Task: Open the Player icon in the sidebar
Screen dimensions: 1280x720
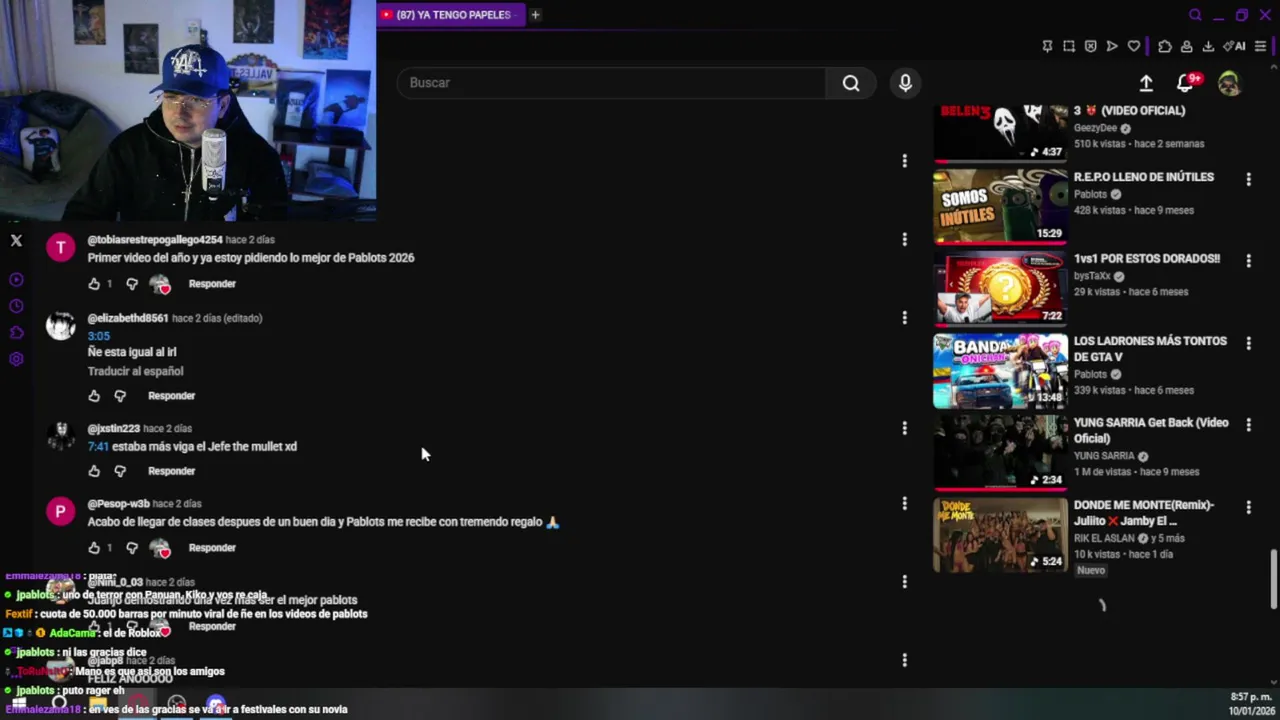Action: [16, 280]
